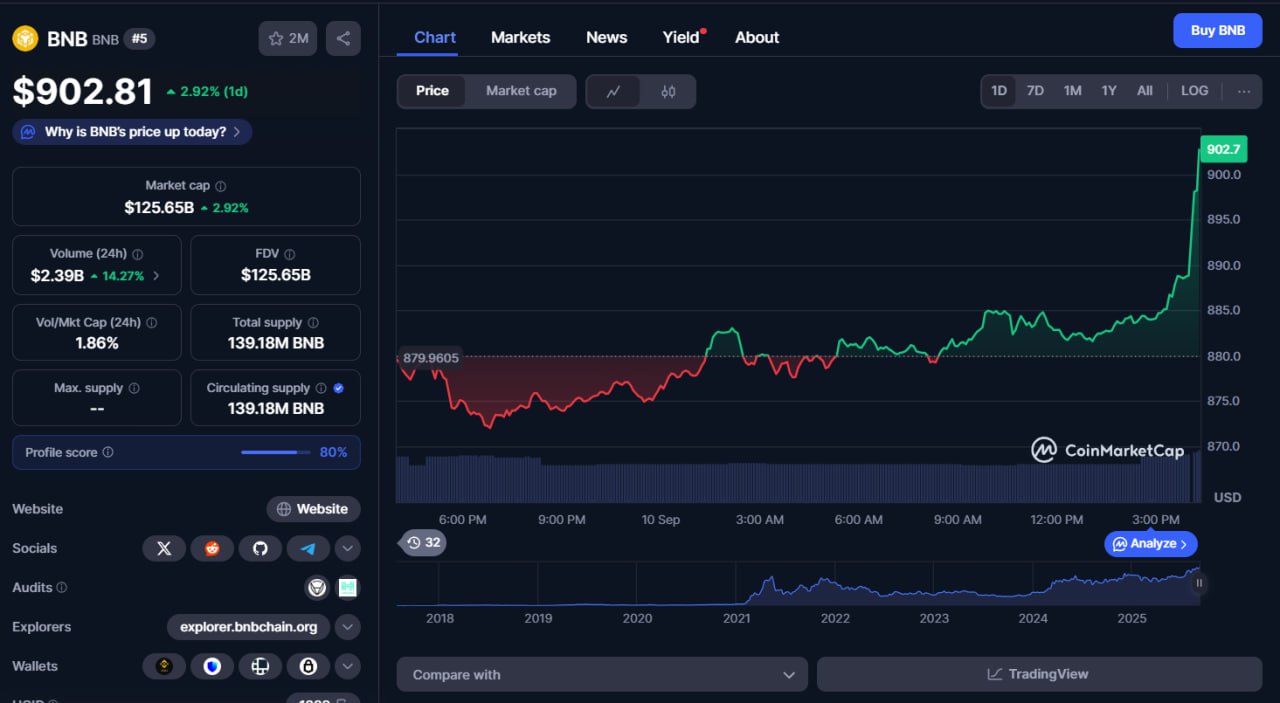Click the 139.18M BNB total supply value
The width and height of the screenshot is (1280, 703).
coord(276,344)
